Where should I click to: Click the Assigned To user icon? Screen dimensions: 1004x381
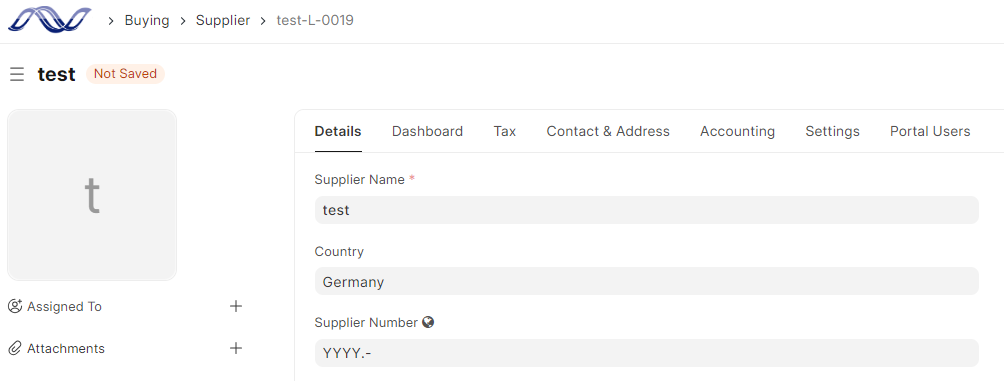coord(15,306)
